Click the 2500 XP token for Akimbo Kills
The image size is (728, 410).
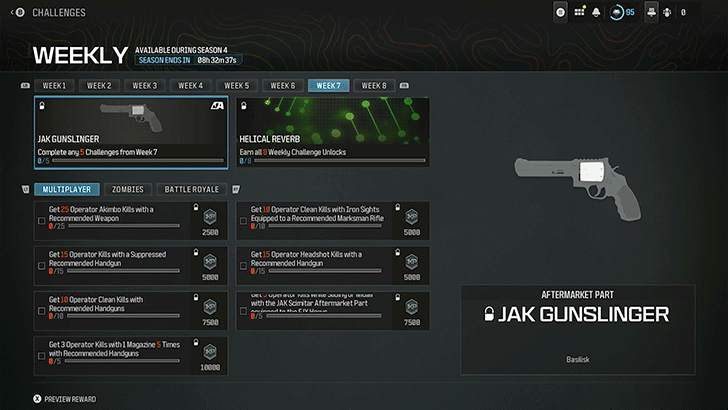pos(210,216)
